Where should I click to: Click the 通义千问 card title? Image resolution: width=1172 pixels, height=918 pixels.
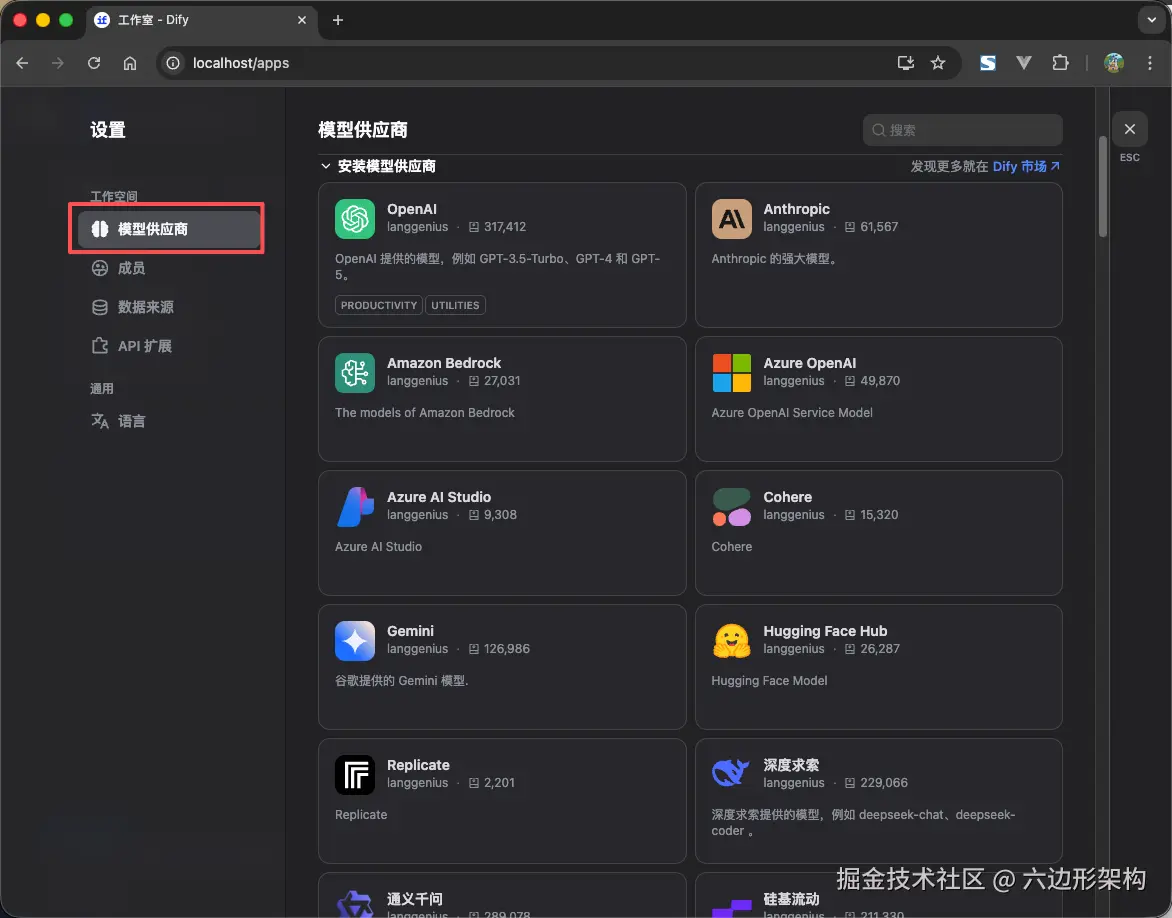(415, 899)
